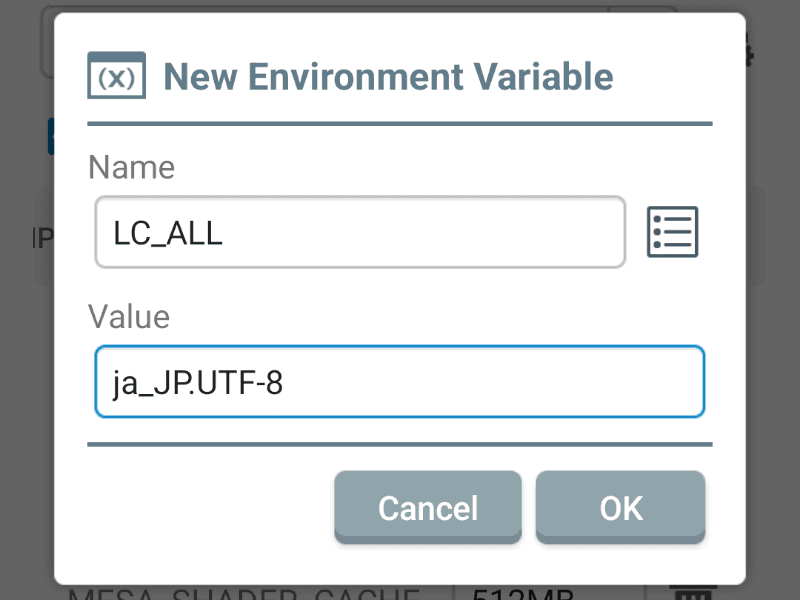Click the (x) environment variable header icon

pyautogui.click(x=117, y=76)
